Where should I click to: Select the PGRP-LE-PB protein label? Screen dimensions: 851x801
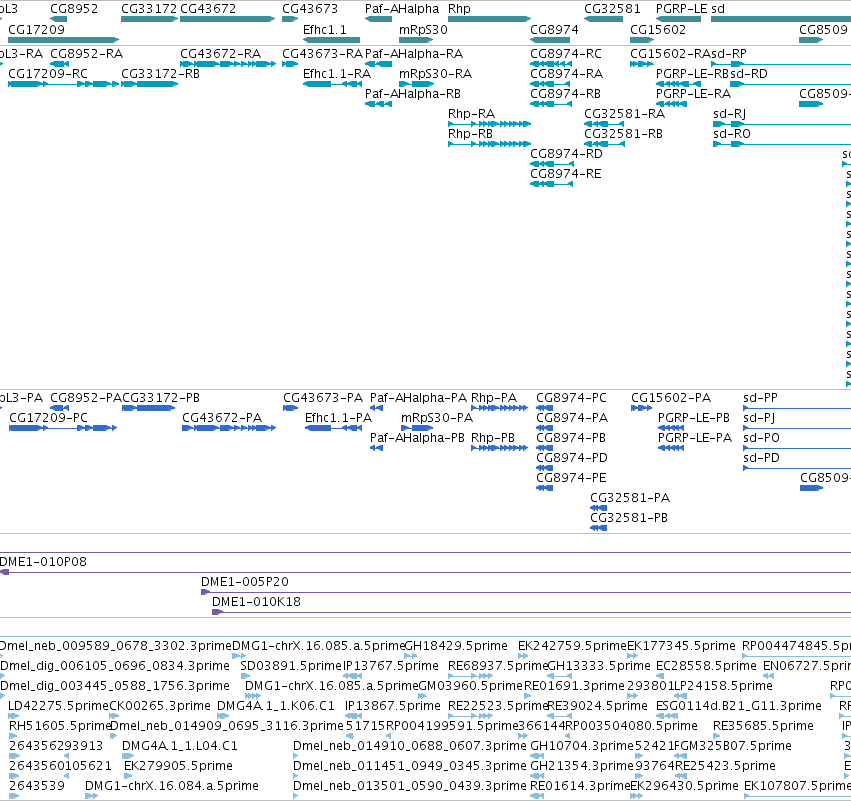694,418
